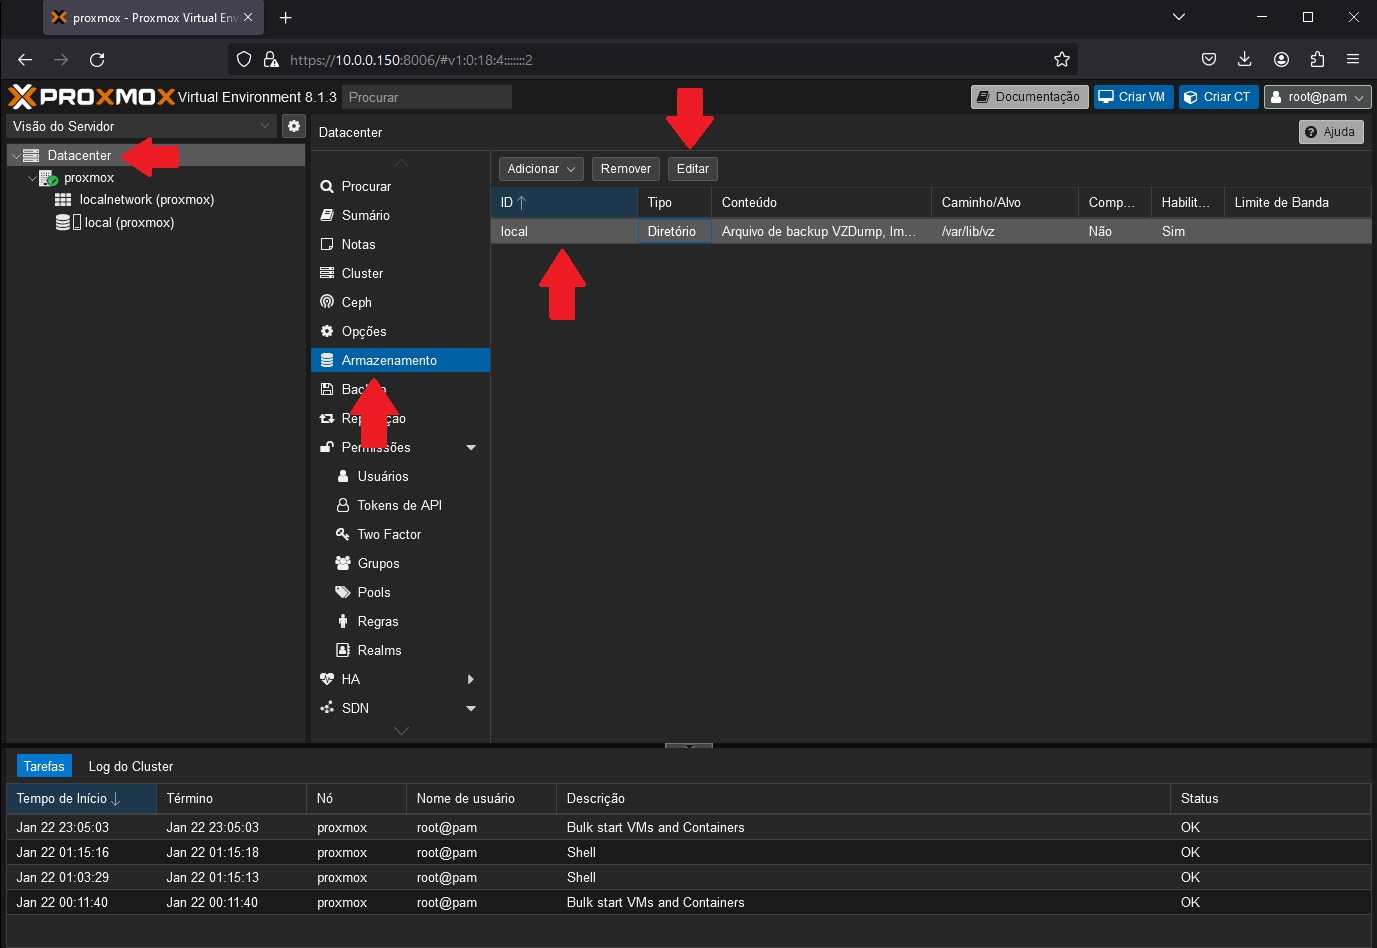Collapse the SDN submenu arrow
This screenshot has height=948, width=1377.
(471, 708)
